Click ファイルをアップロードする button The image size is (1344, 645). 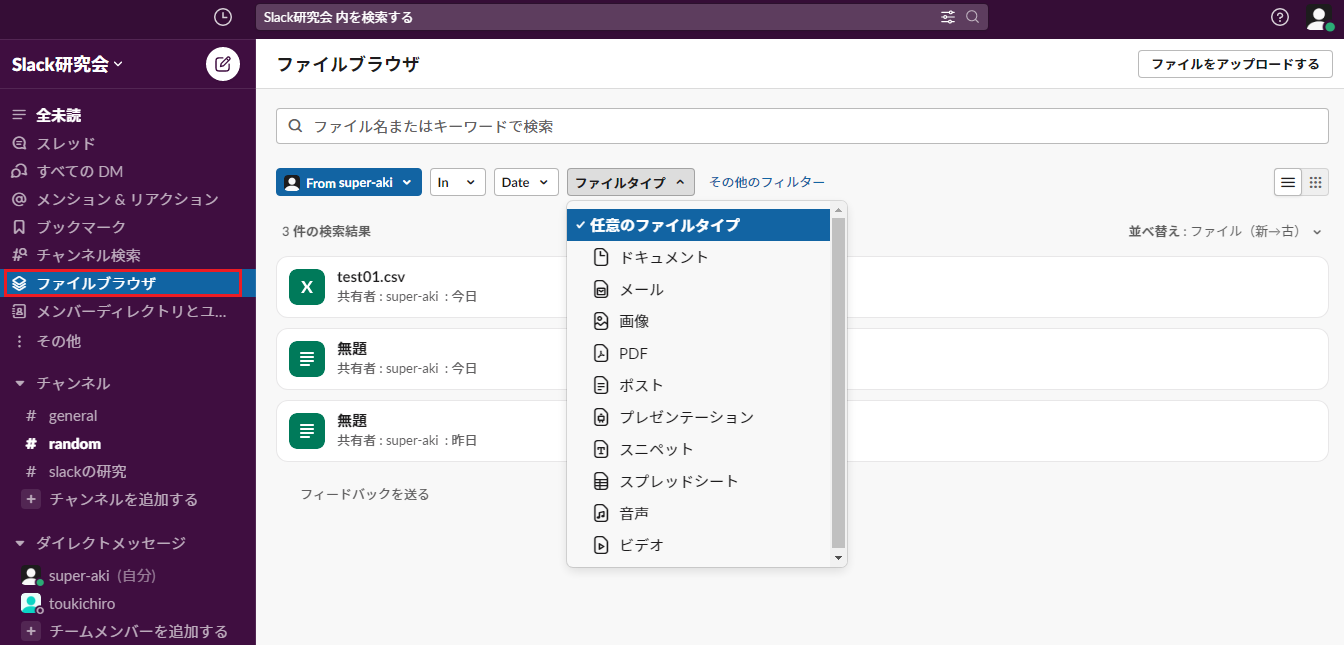coord(1235,64)
